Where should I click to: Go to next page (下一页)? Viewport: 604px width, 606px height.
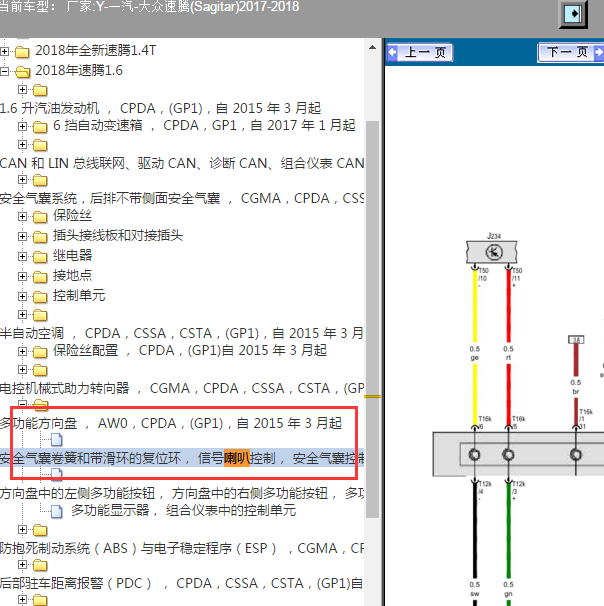571,53
